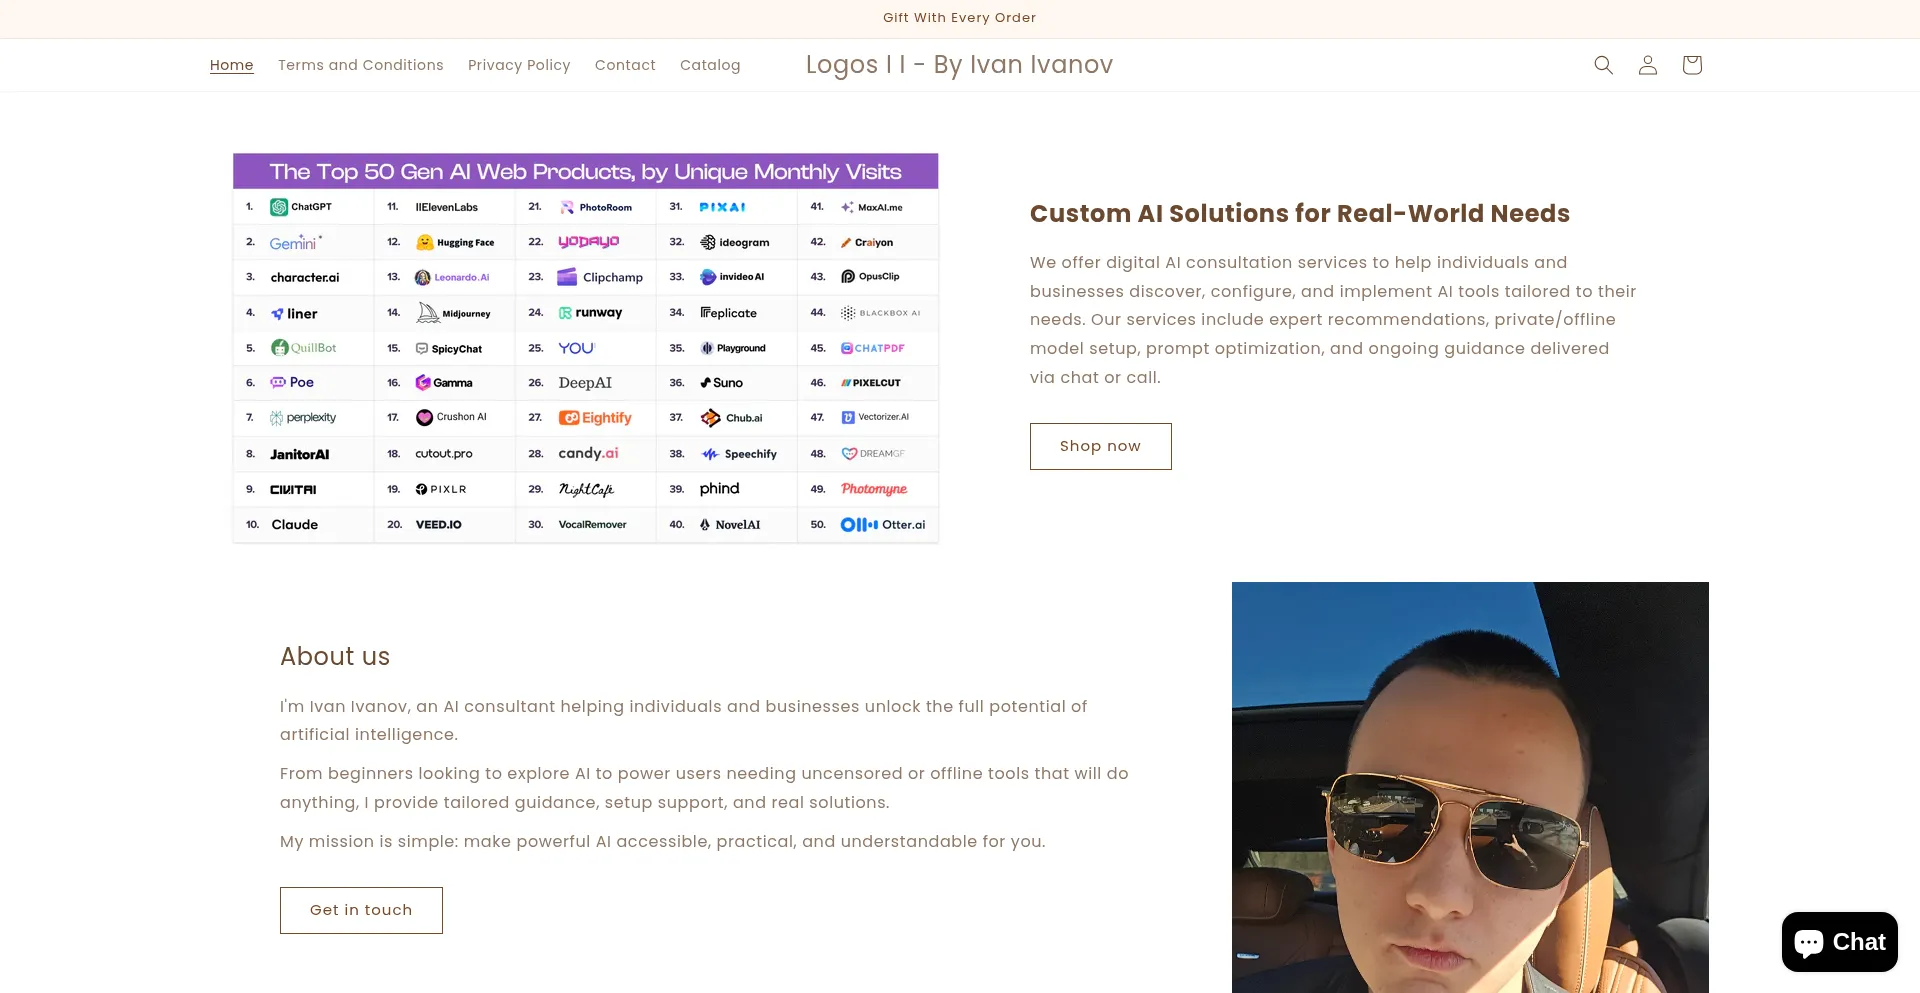This screenshot has height=993, width=1920.
Task: Open the Catalog menu link
Action: [x=710, y=65]
